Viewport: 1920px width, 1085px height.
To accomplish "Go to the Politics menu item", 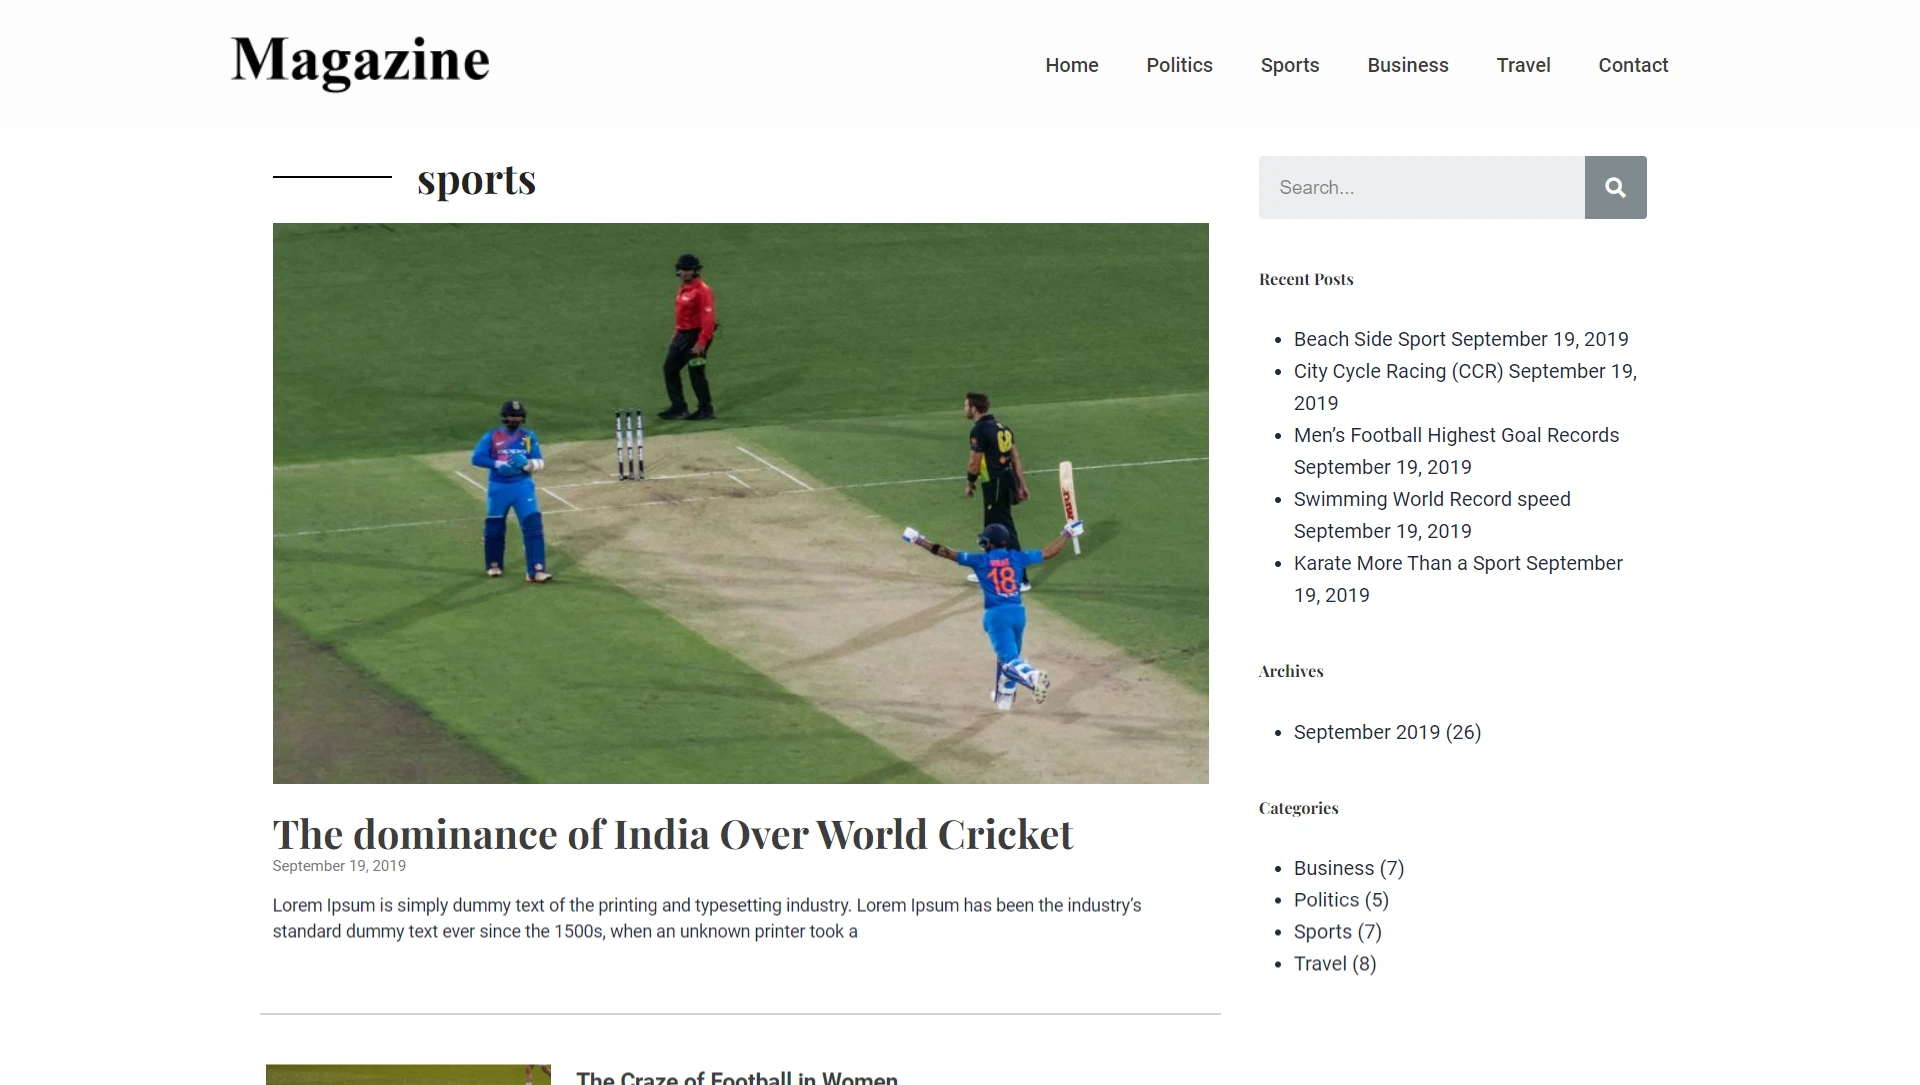I will 1179,65.
